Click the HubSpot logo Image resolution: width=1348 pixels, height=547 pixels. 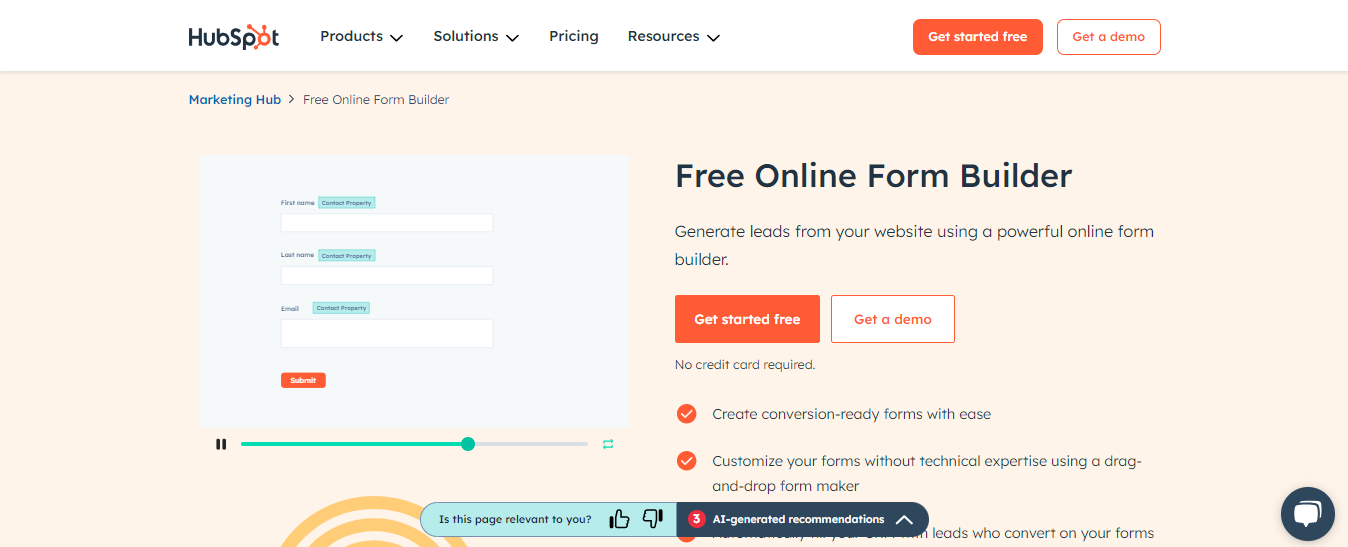pyautogui.click(x=233, y=37)
